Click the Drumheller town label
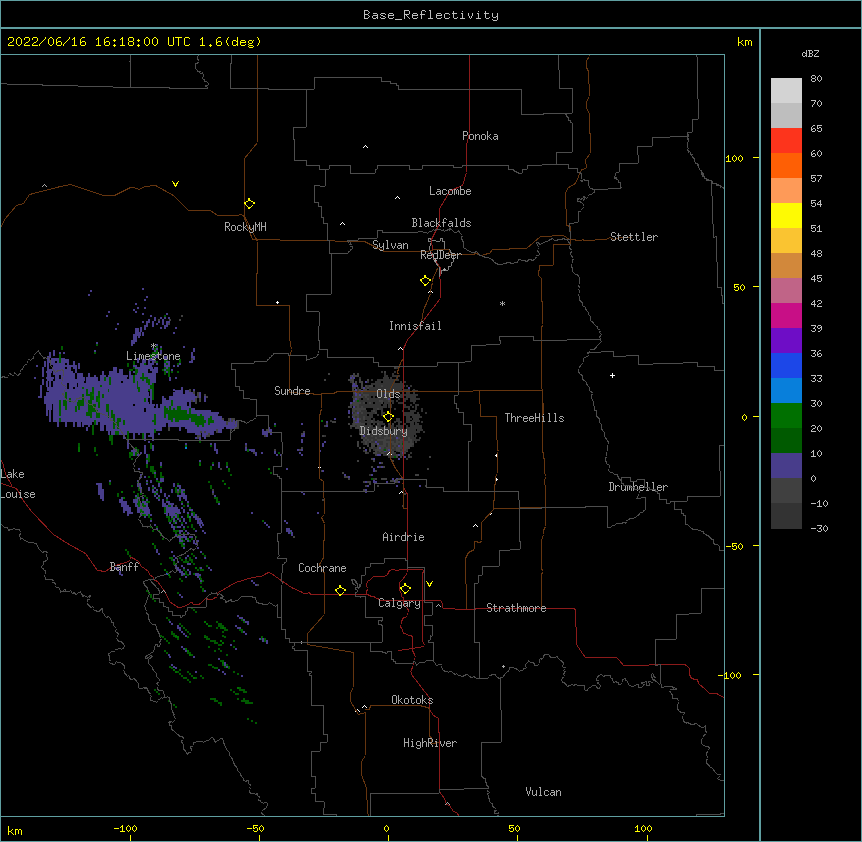The image size is (862, 842). pos(638,487)
